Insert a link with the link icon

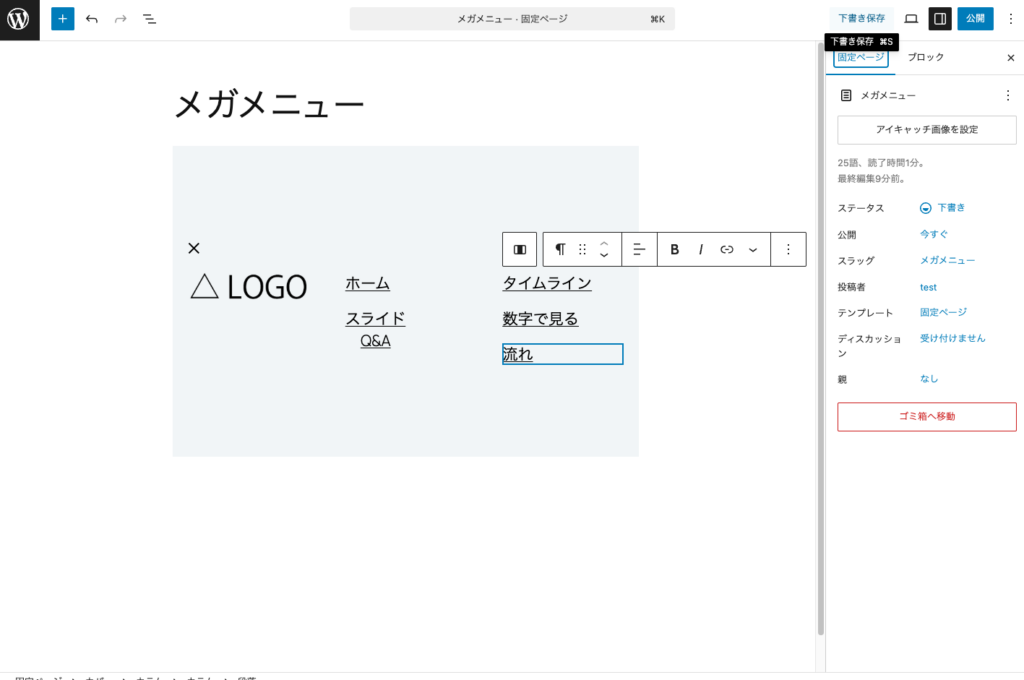[x=727, y=249]
